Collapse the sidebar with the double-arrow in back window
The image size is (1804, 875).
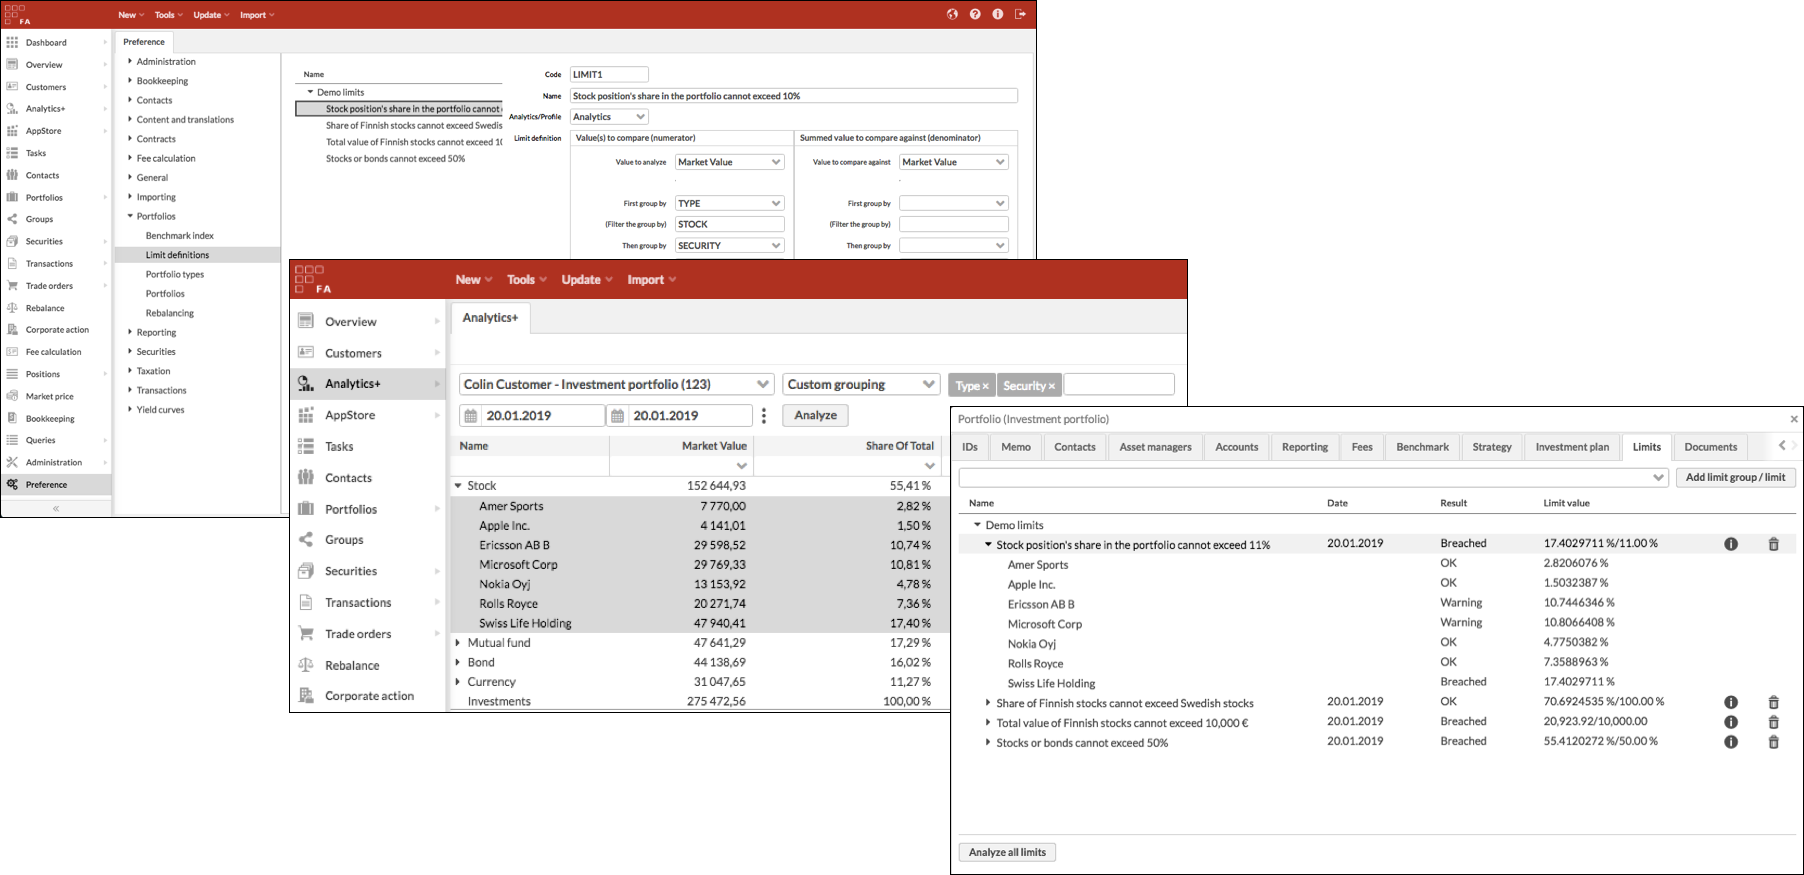pos(56,508)
